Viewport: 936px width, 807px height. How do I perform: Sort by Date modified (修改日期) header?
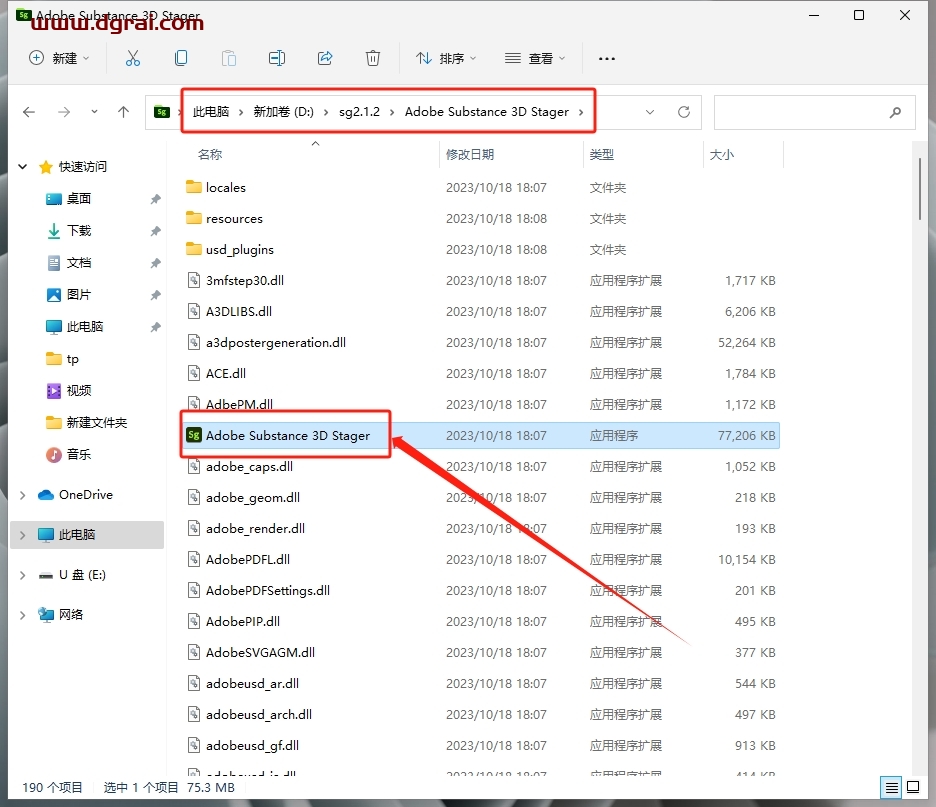470,155
